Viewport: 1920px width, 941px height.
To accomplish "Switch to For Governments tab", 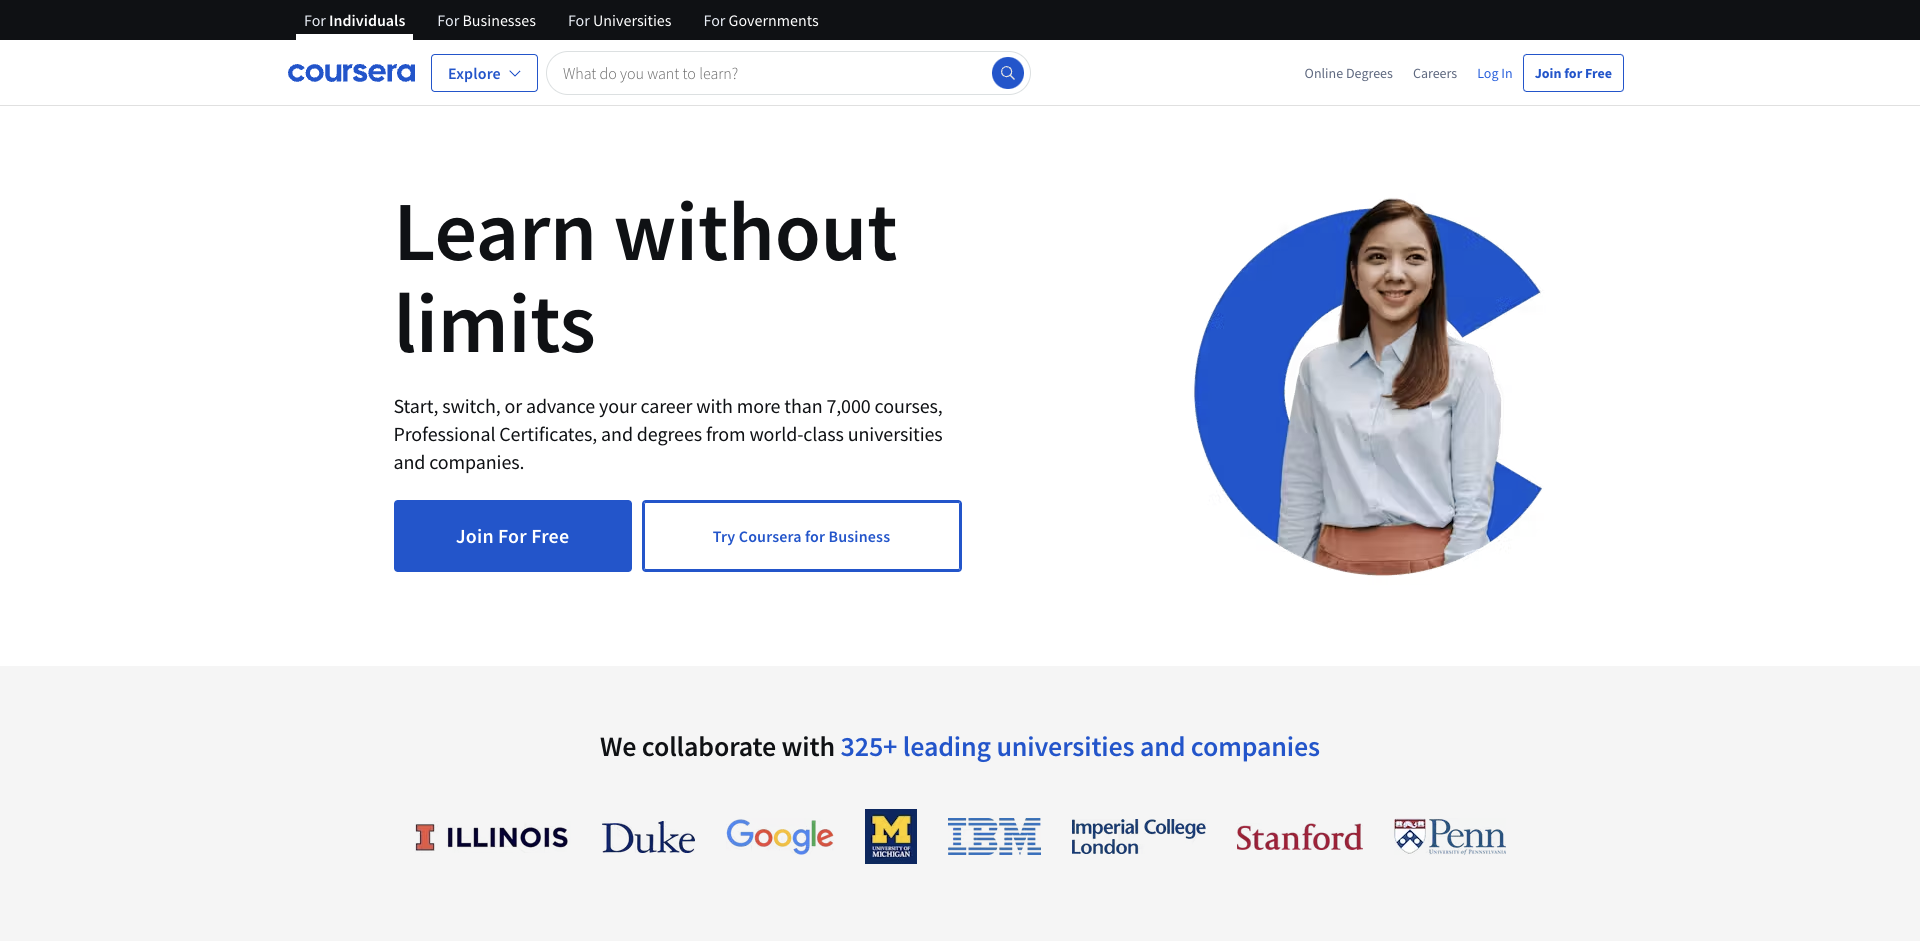I will [x=761, y=20].
